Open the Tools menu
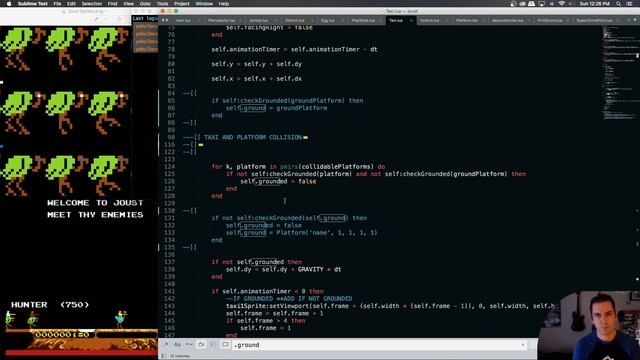This screenshot has height=360, width=640. pyautogui.click(x=162, y=4)
